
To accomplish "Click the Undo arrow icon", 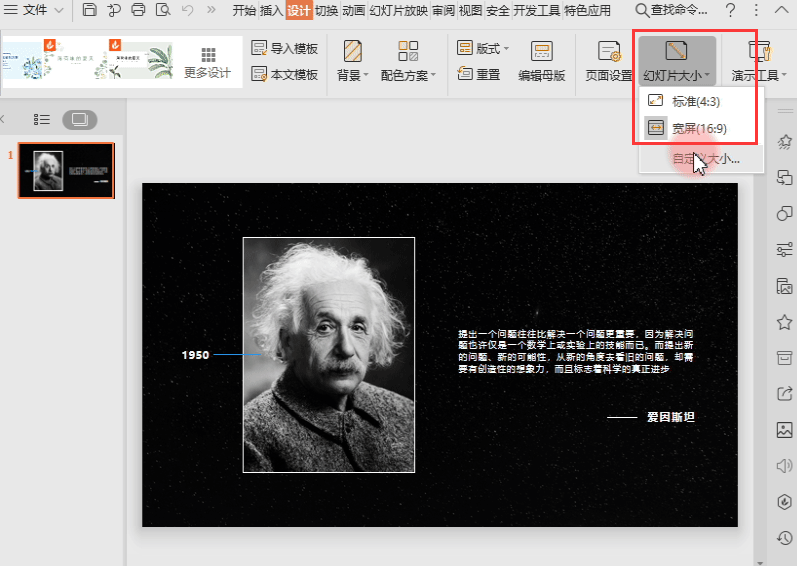I will (187, 11).
